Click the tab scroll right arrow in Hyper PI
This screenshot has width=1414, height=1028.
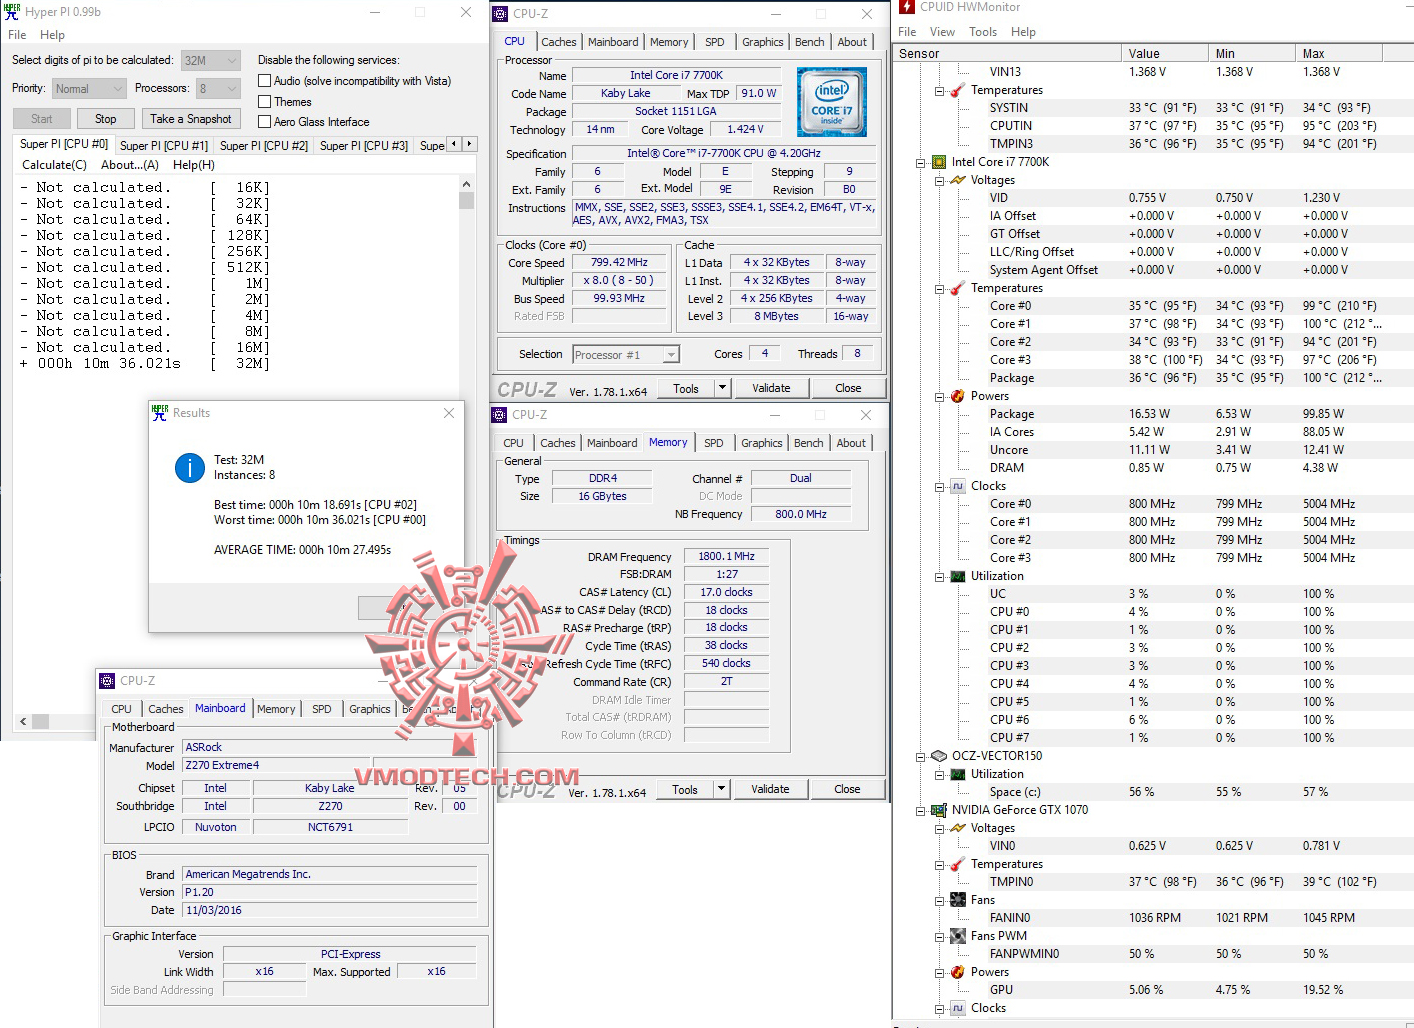point(470,144)
